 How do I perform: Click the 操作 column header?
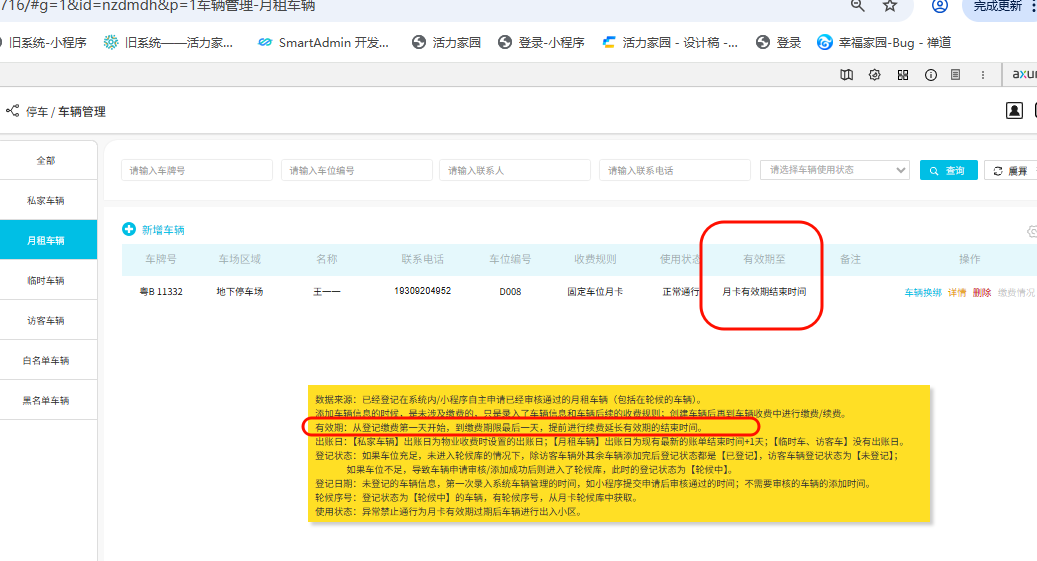(970, 259)
